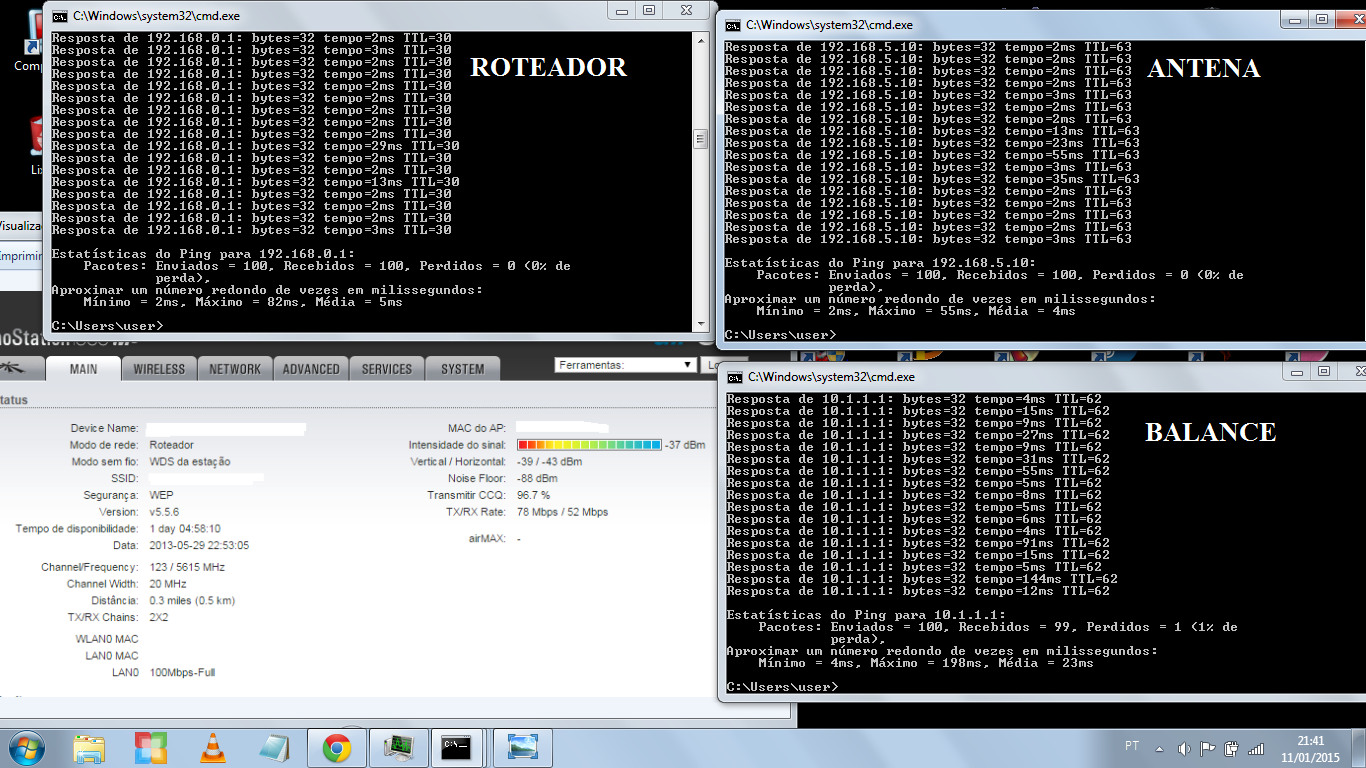Maximize the 192.168.0.1 ping window

click(648, 10)
